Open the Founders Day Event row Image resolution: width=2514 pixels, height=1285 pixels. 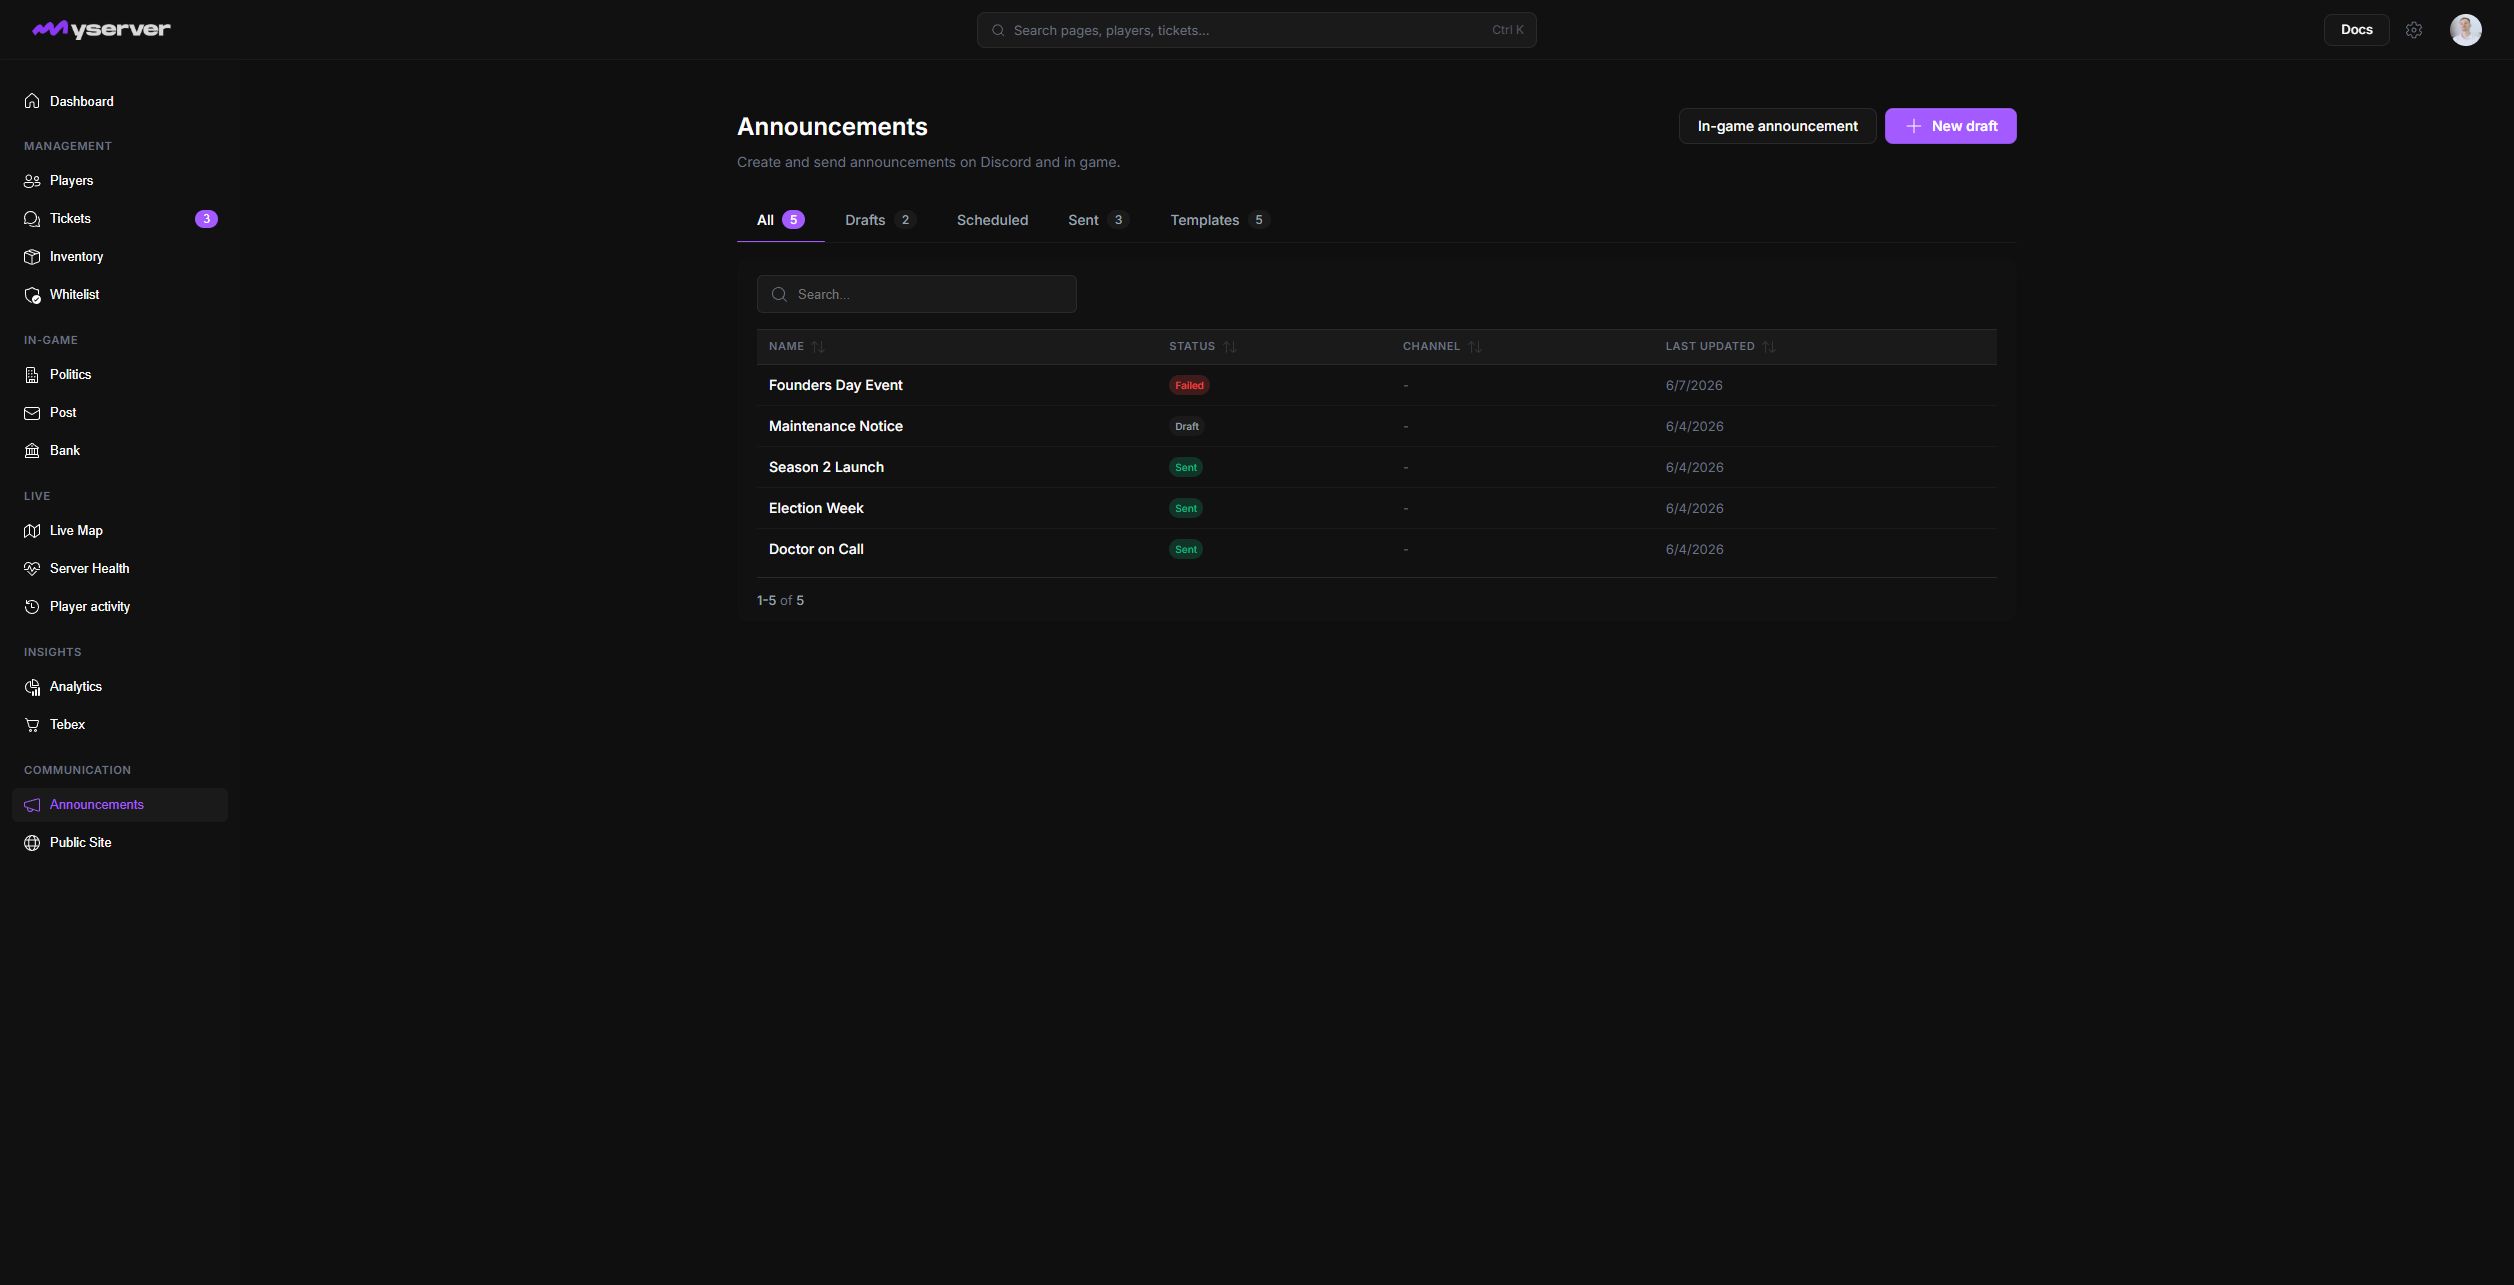coord(1376,385)
